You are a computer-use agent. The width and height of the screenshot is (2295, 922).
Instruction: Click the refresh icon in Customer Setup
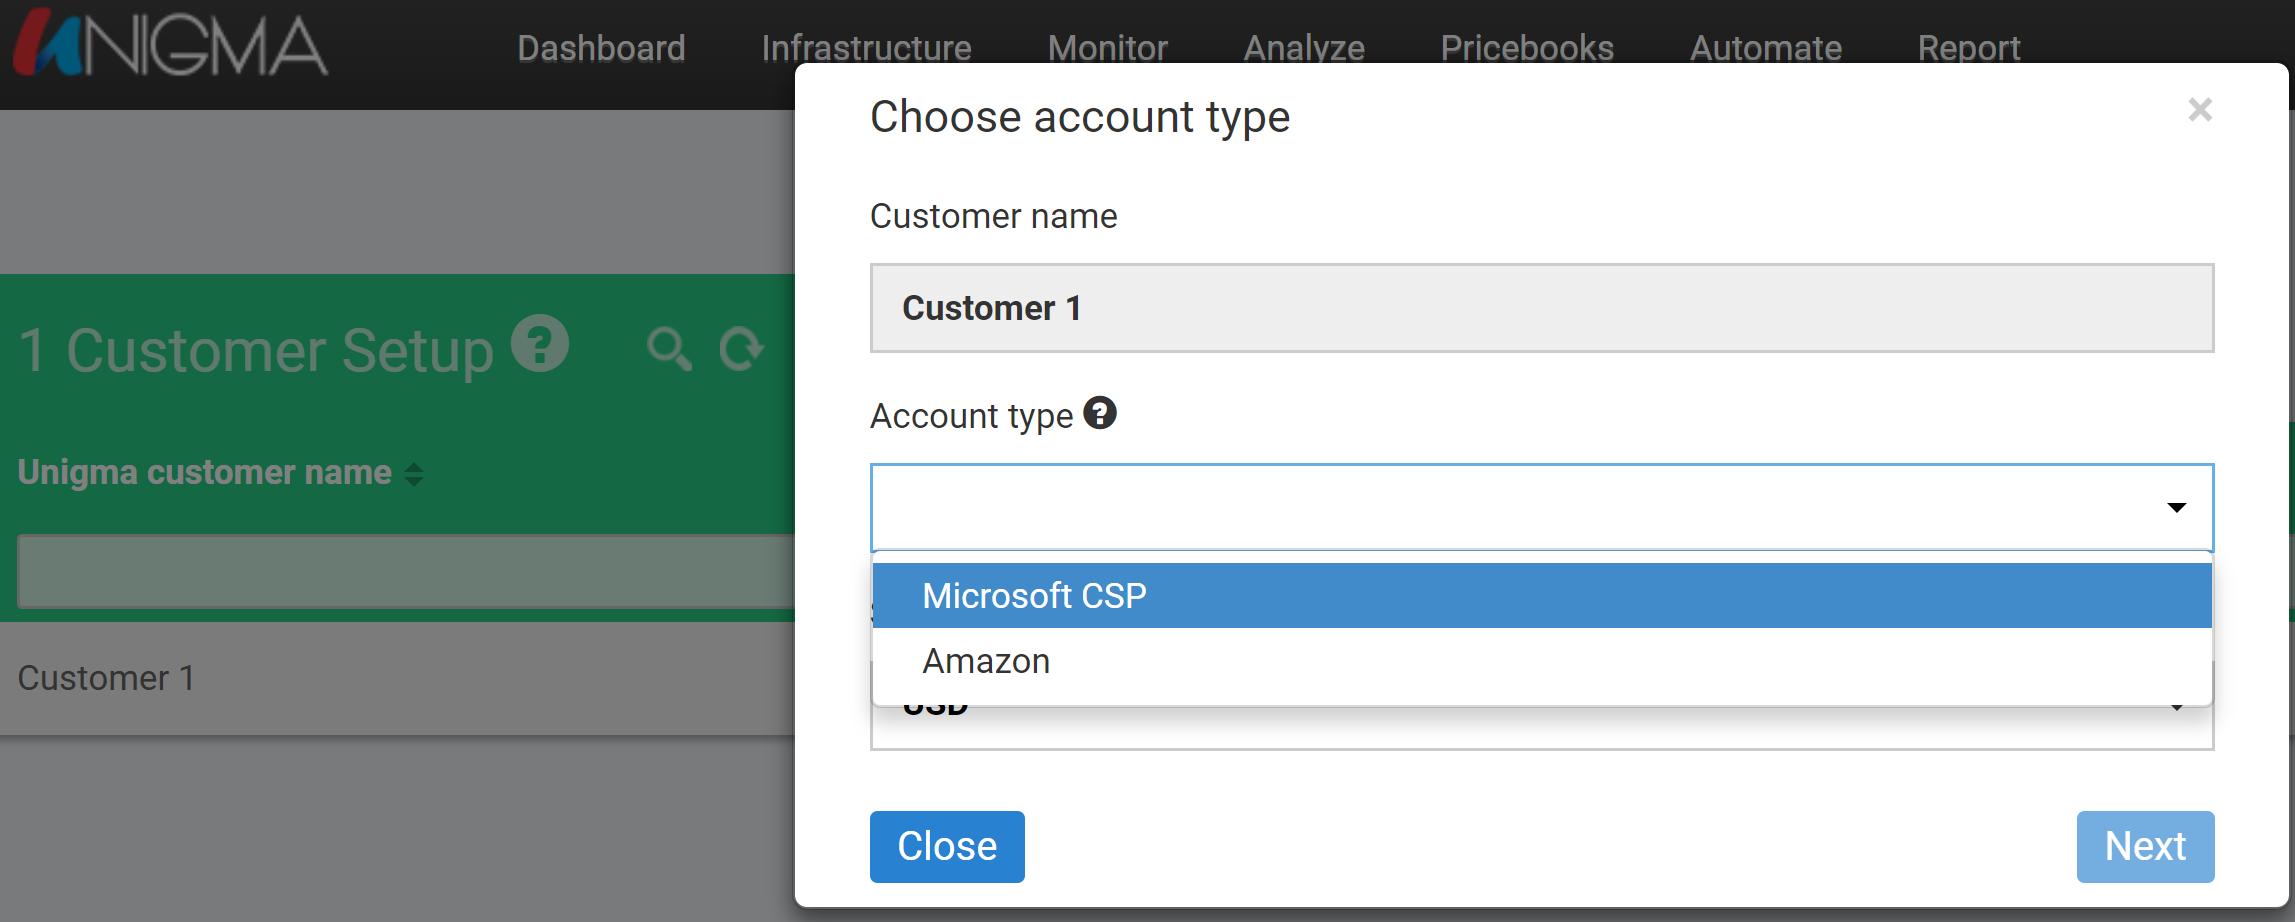coord(741,349)
